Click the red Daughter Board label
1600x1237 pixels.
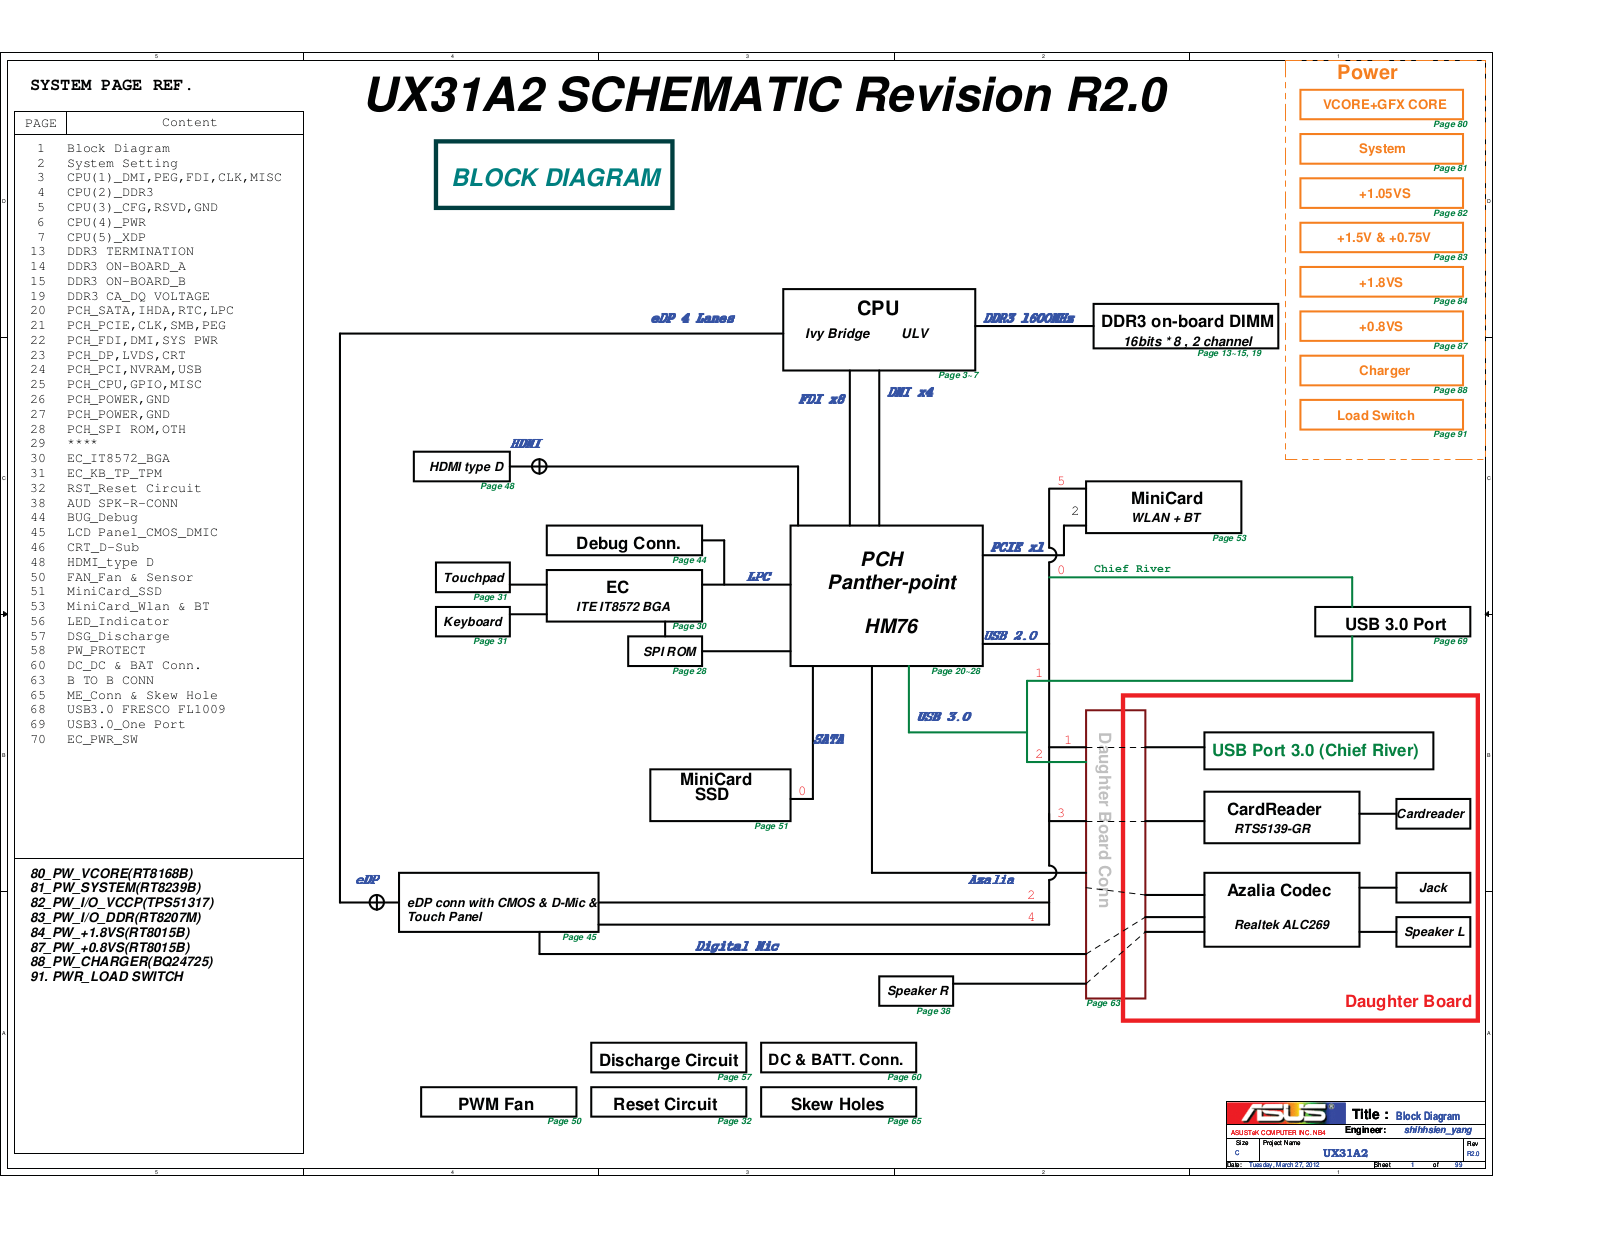(x=1408, y=1001)
